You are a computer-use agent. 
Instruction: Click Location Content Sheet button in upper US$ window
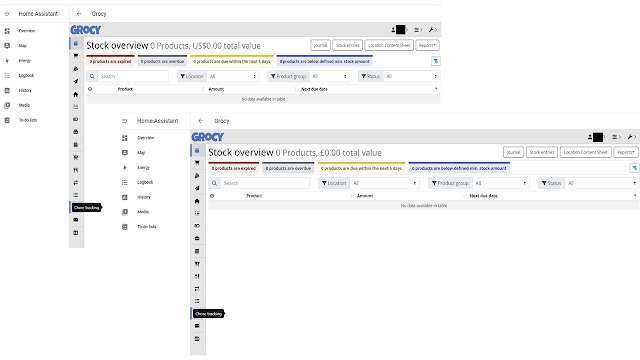389,45
